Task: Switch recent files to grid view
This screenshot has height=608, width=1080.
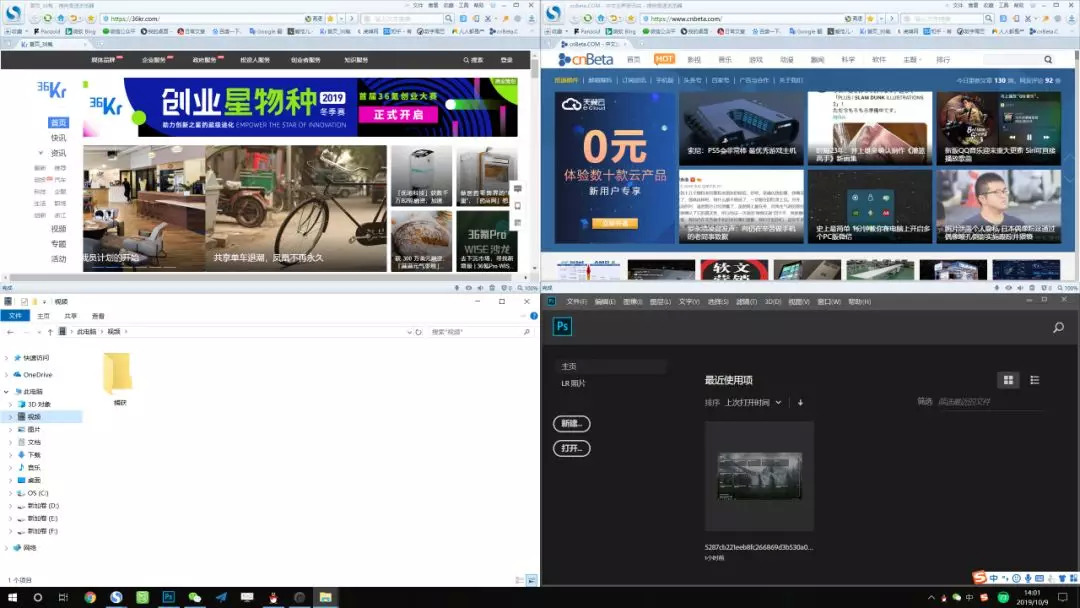Action: [1009, 380]
